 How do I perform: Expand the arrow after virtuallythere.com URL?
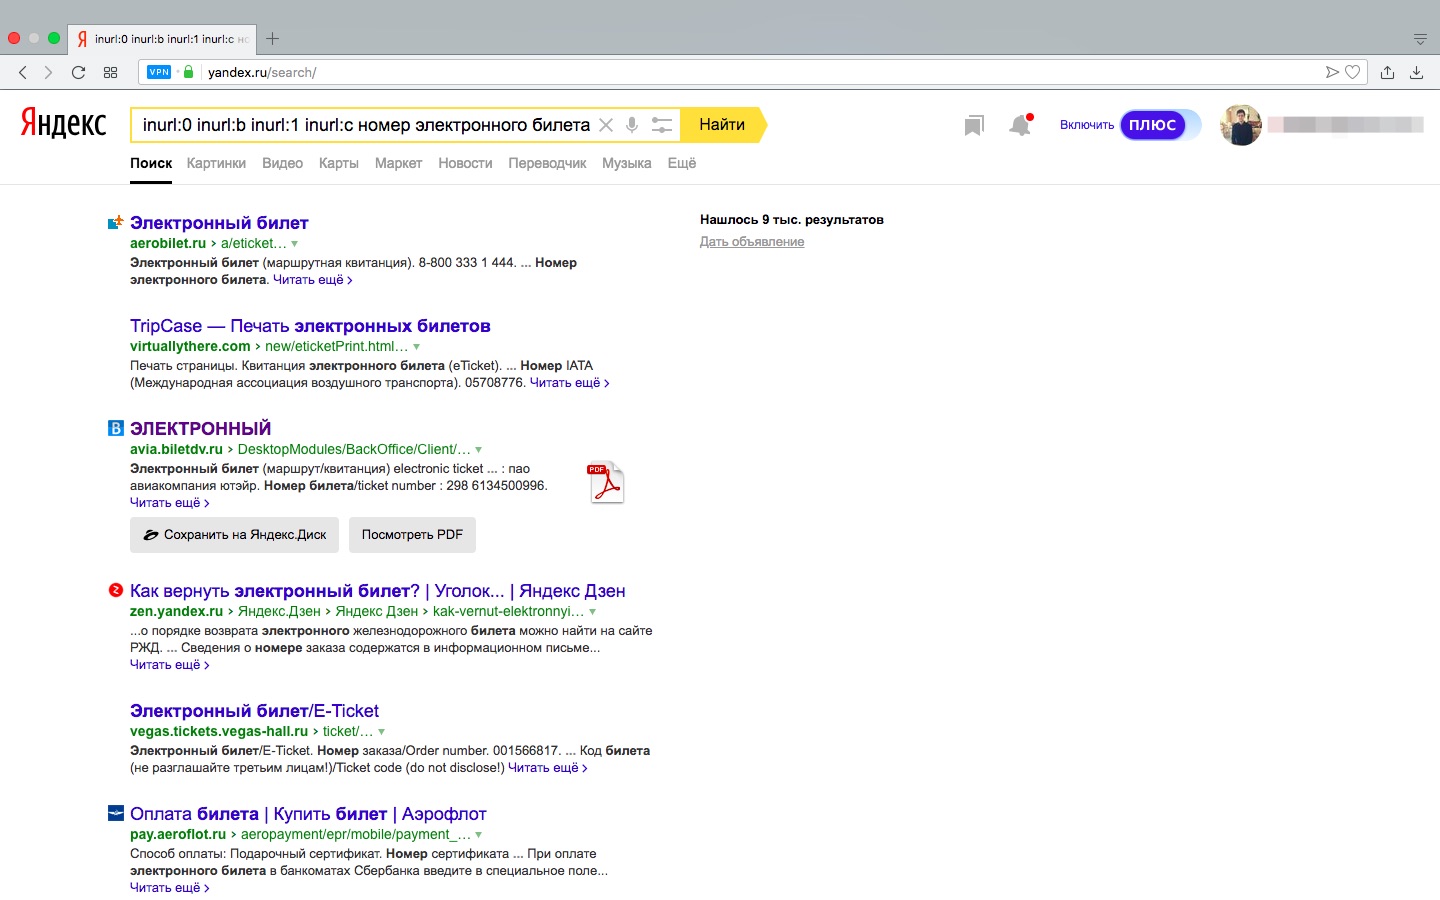[x=416, y=347]
